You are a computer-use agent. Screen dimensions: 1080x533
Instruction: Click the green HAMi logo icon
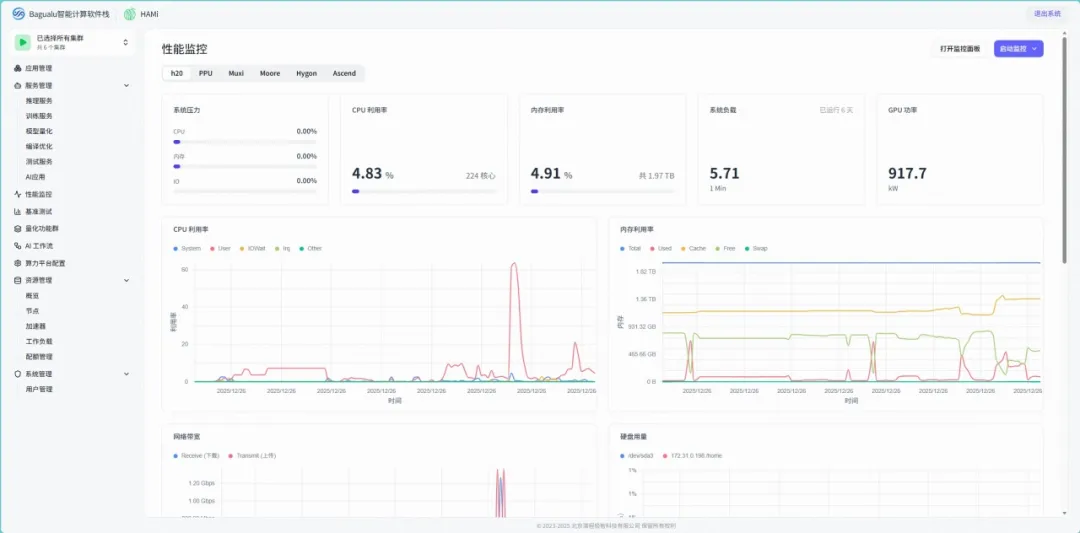129,14
